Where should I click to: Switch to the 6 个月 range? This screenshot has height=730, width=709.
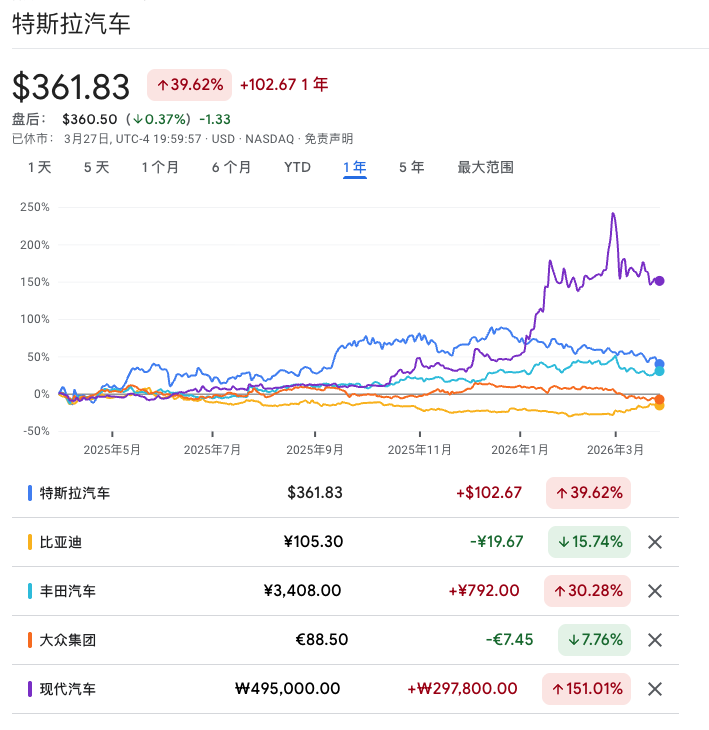click(231, 167)
